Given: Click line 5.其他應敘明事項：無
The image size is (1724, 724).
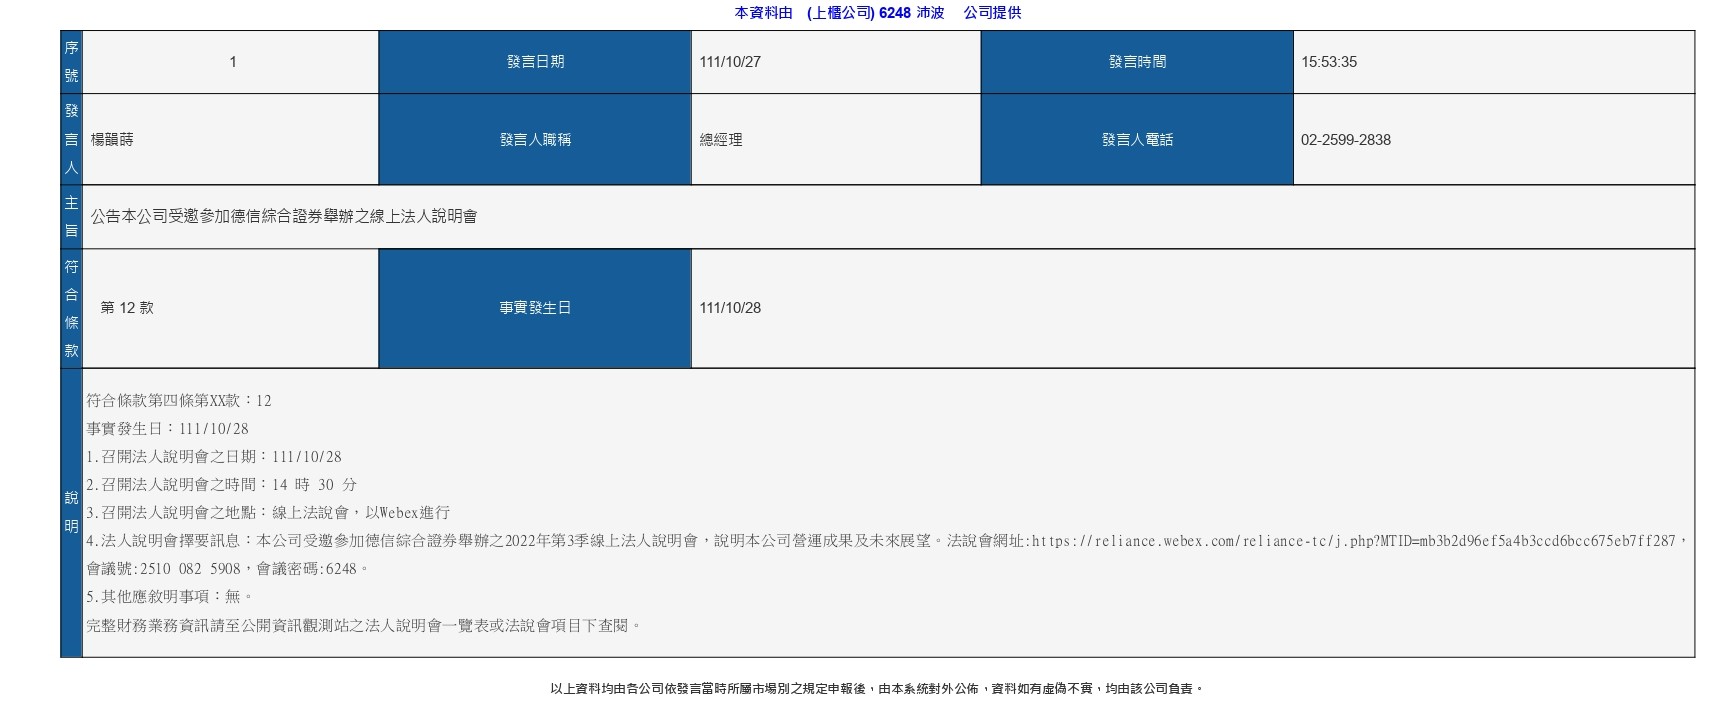Looking at the screenshot, I should [x=170, y=597].
